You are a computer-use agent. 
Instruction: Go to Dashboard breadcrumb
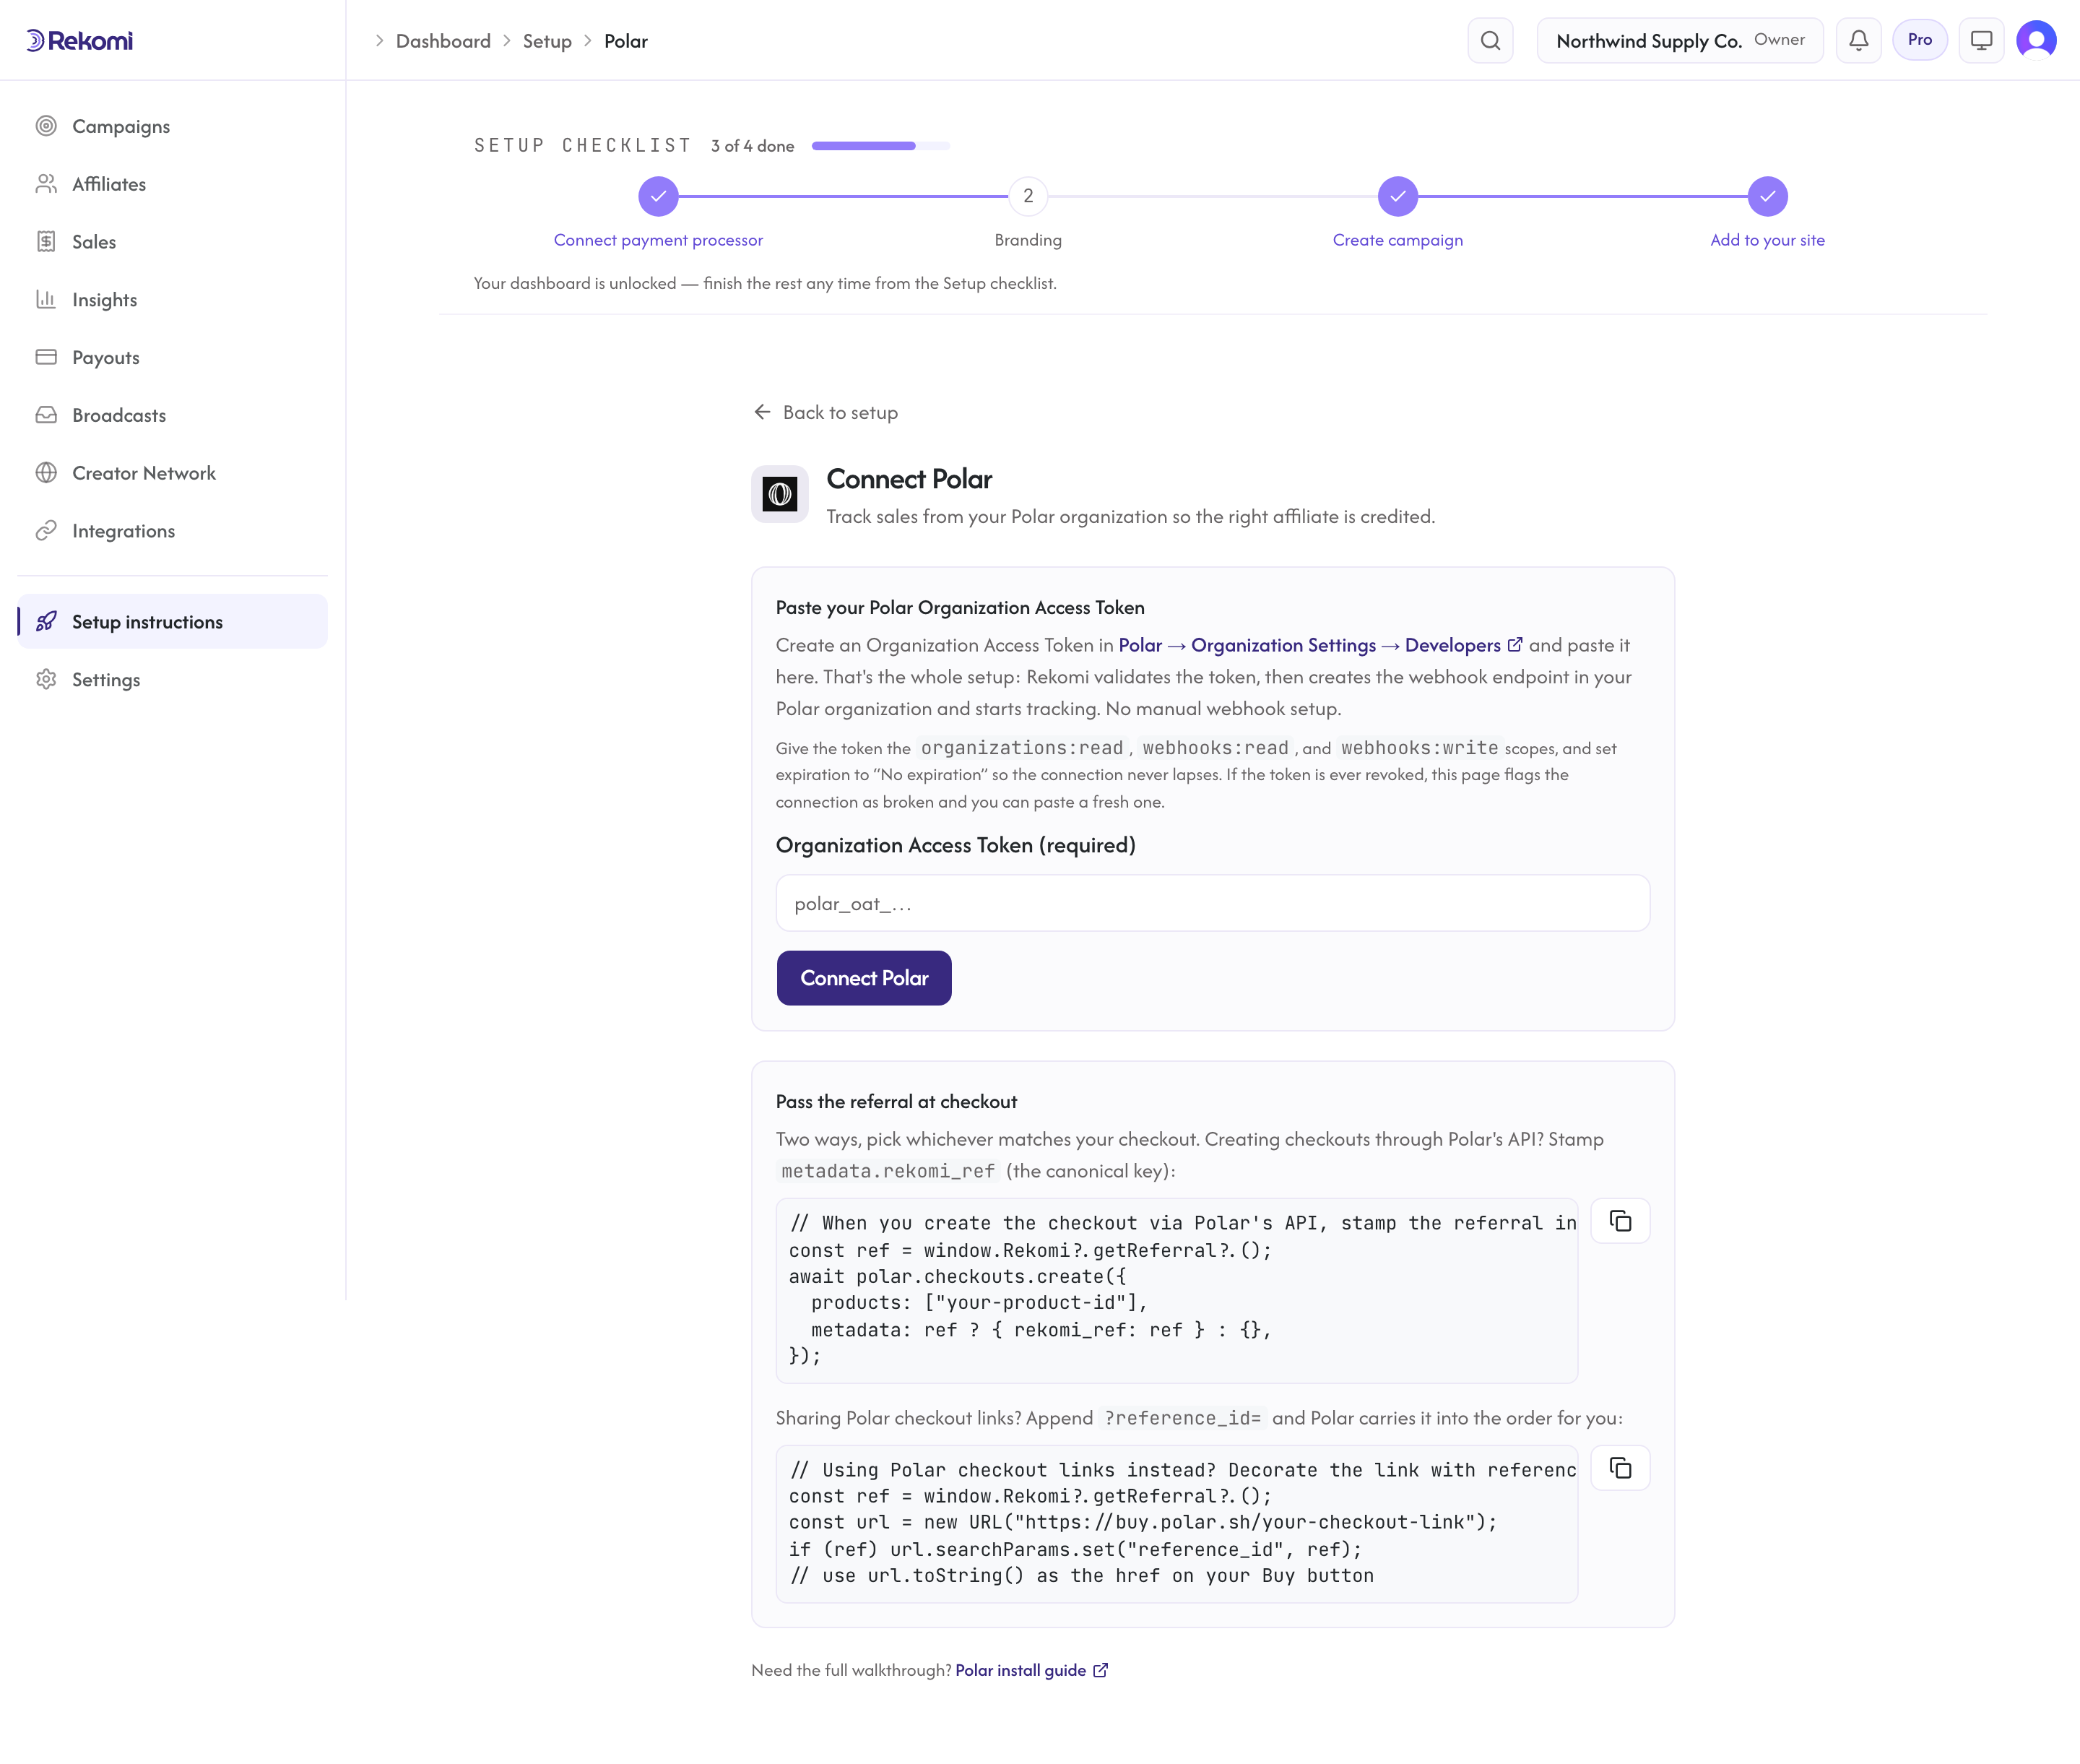coord(443,41)
